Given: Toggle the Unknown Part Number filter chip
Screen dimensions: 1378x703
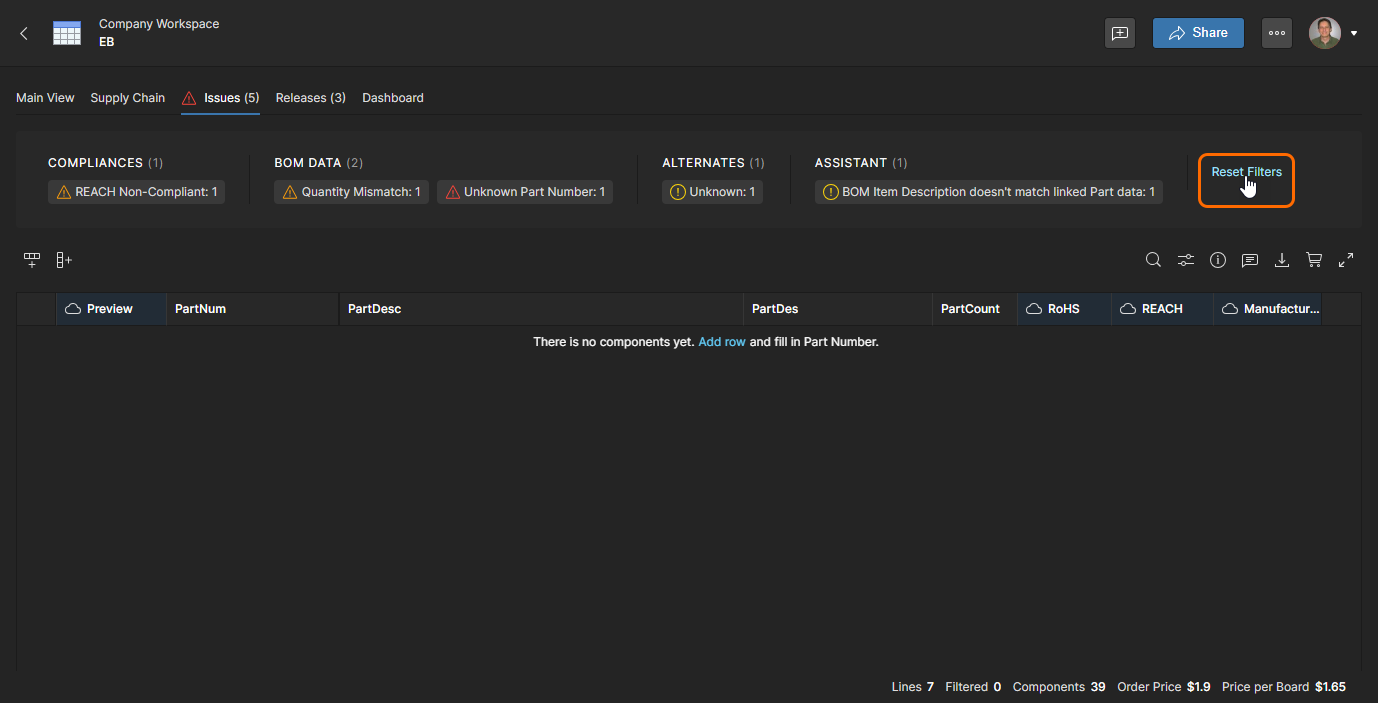Looking at the screenshot, I should pyautogui.click(x=525, y=192).
